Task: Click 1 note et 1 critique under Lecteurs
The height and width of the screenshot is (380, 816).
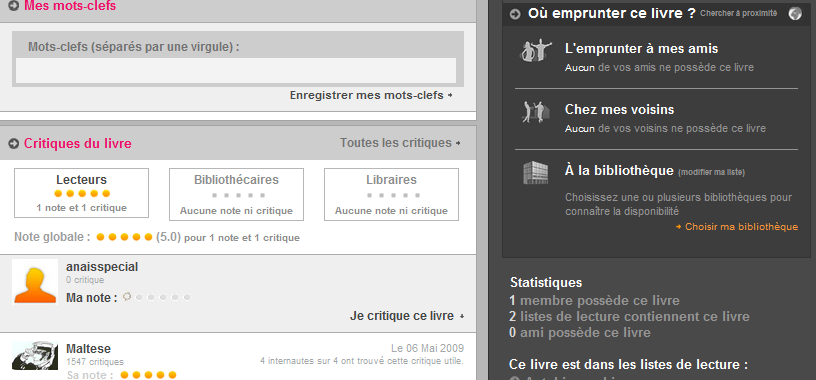Action: coord(81,208)
